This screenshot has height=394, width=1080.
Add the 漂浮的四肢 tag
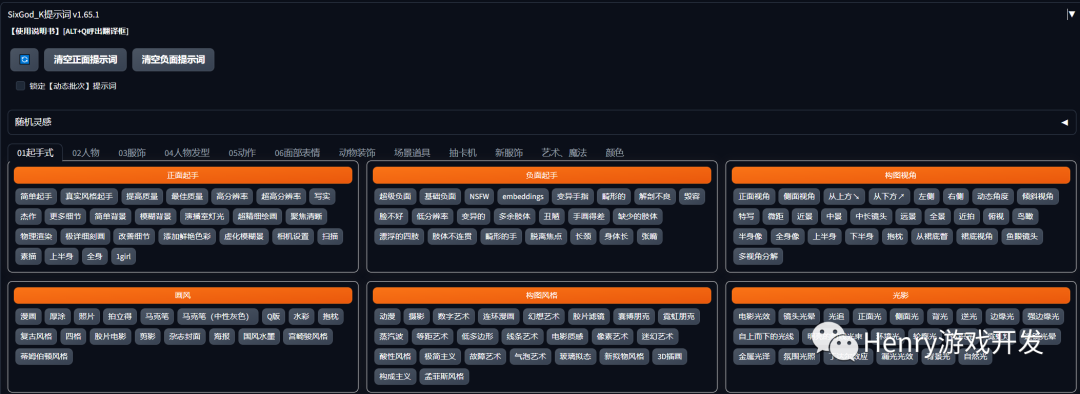[x=398, y=236]
